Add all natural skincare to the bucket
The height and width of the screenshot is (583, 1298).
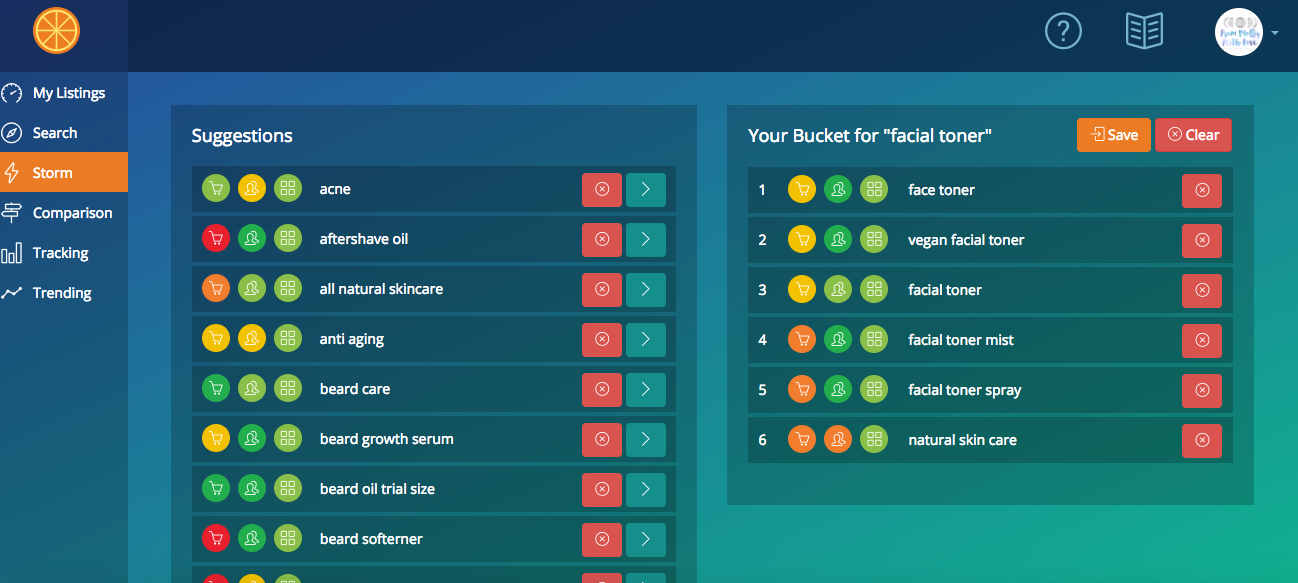tap(646, 289)
